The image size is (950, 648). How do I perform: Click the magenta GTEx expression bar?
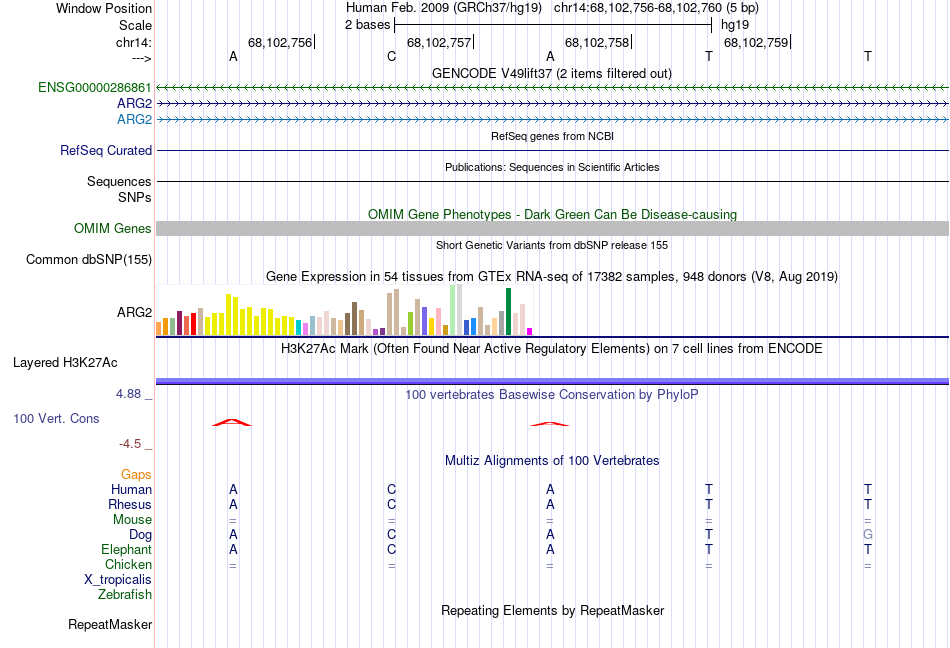(530, 332)
